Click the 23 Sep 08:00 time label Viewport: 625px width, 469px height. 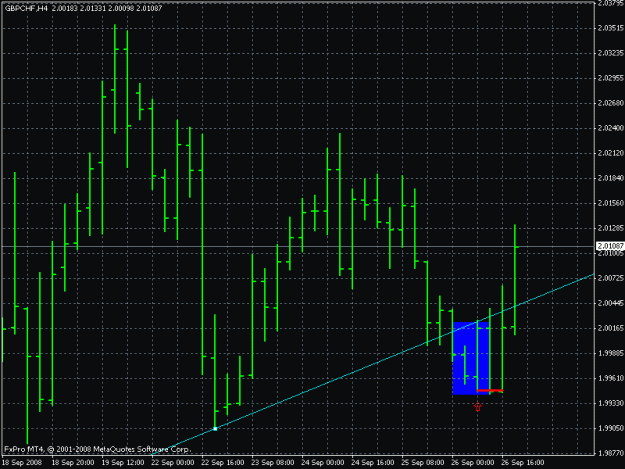point(273,463)
